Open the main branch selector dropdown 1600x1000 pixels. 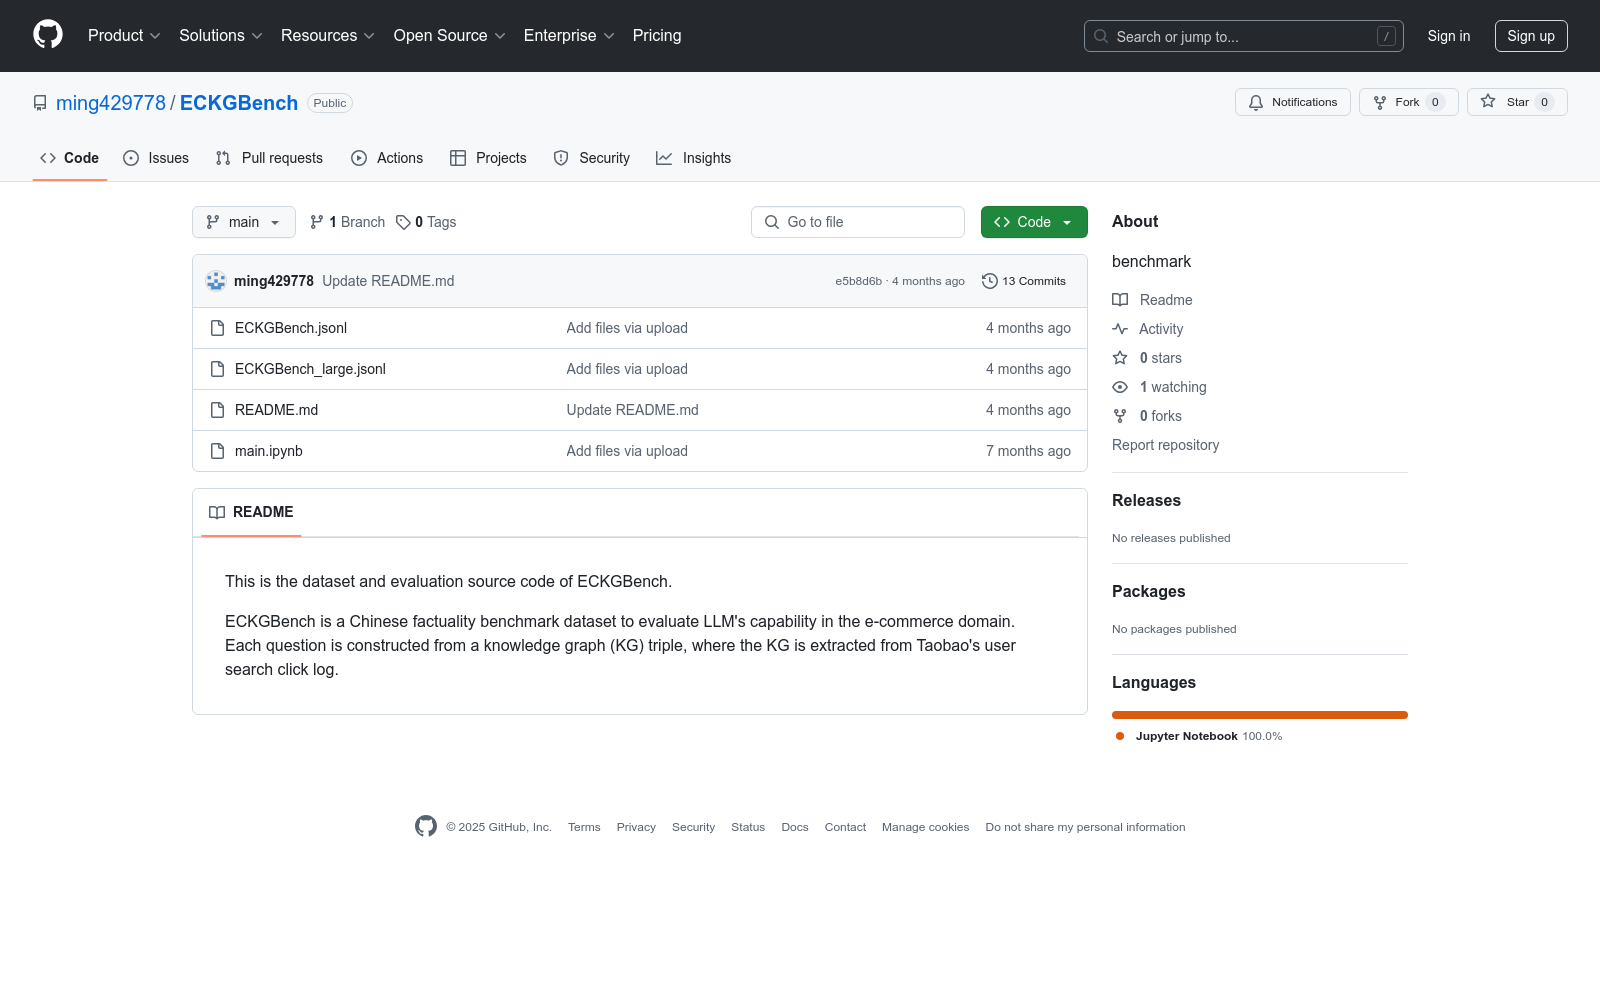[244, 222]
